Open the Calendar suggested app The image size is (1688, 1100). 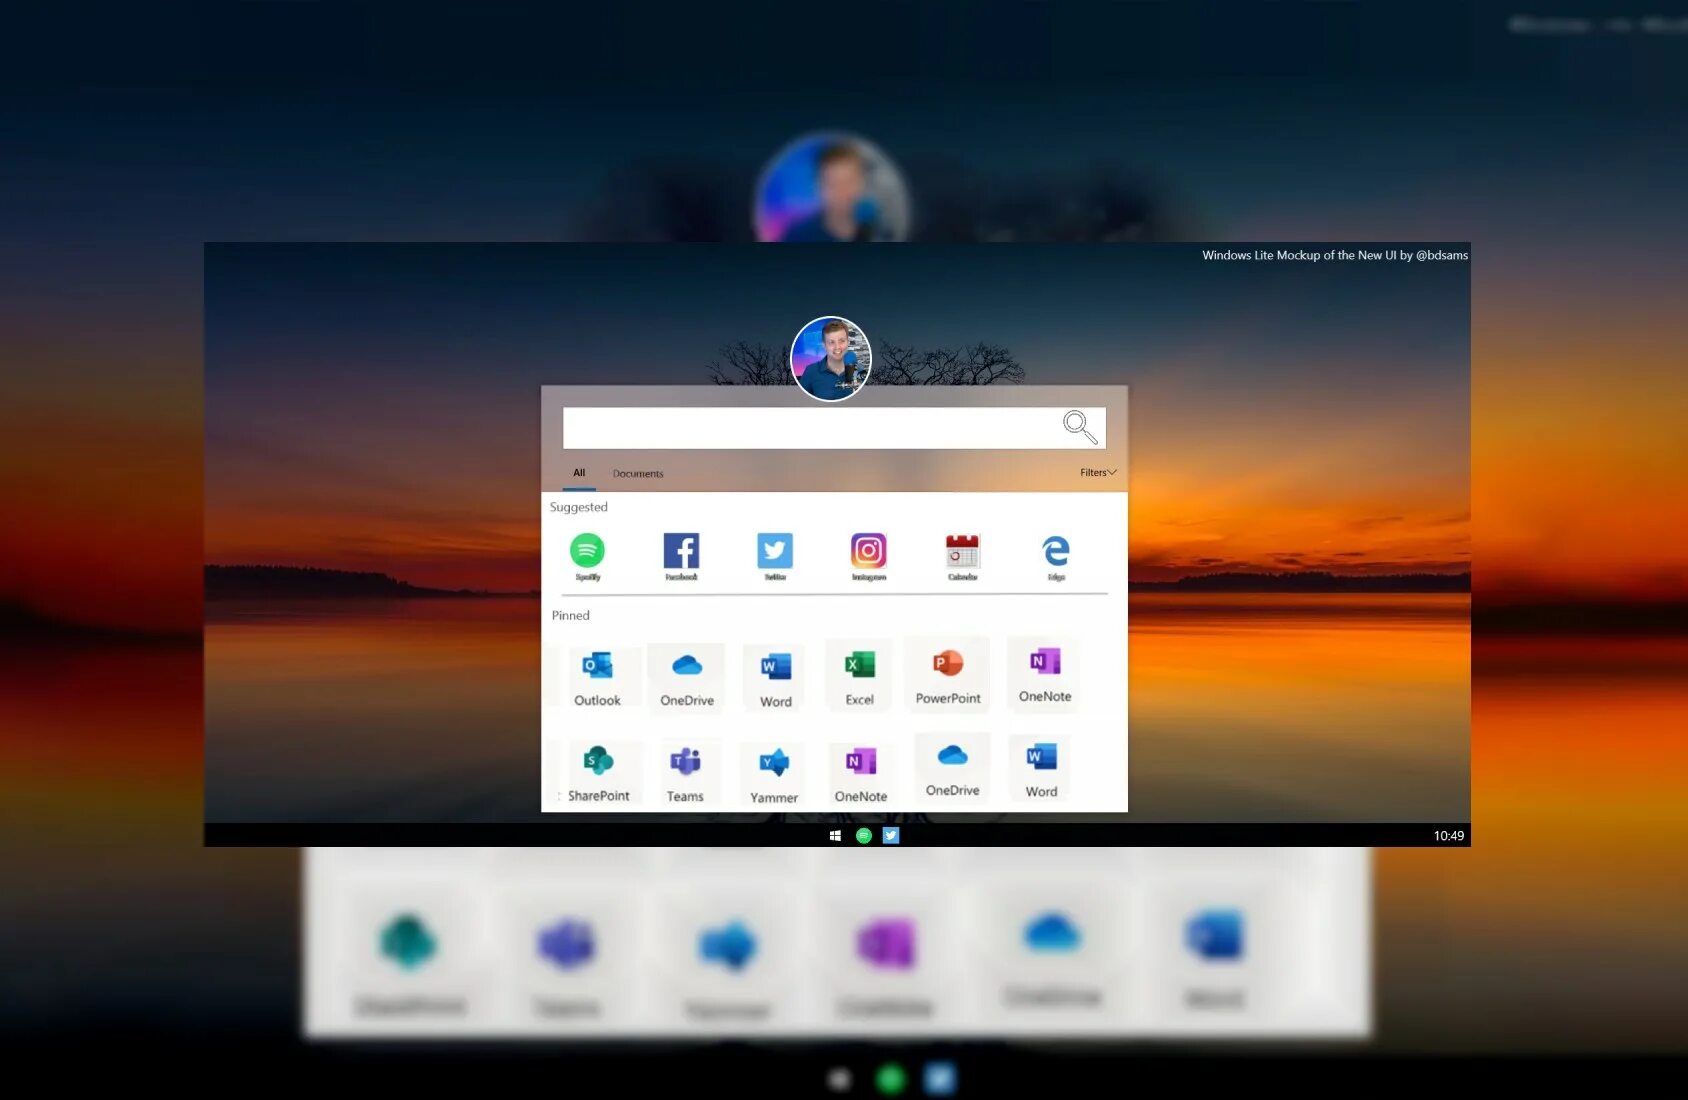pos(962,555)
